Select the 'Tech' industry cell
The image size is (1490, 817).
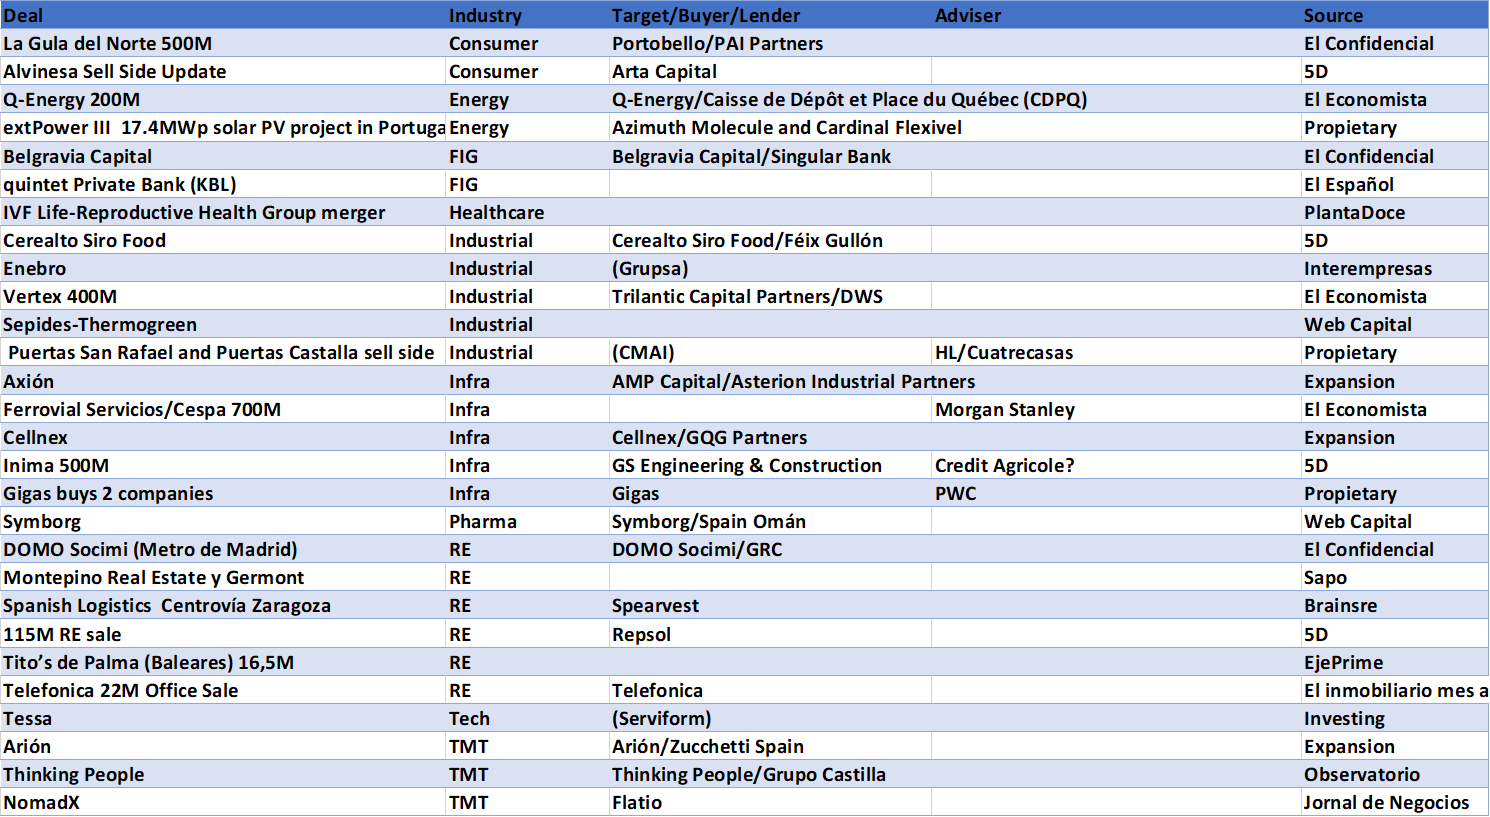[527, 718]
